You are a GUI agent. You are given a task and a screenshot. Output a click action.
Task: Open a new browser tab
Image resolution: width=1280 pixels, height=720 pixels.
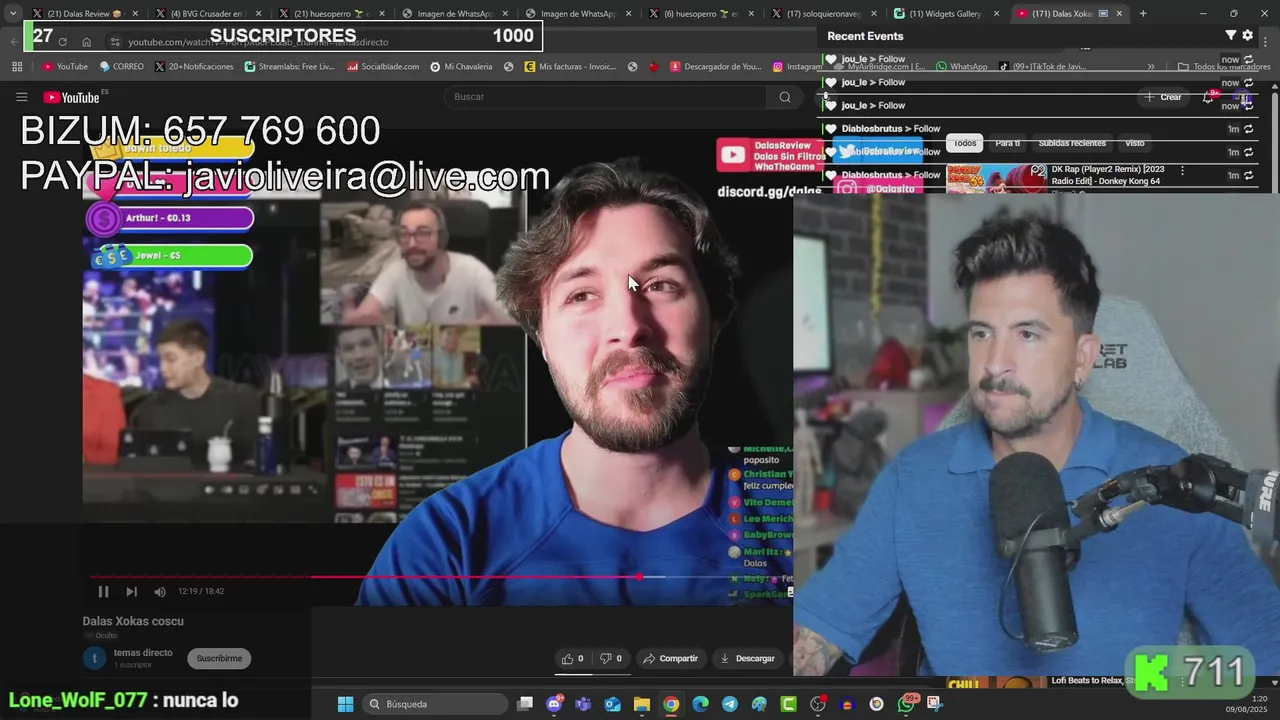[1143, 13]
